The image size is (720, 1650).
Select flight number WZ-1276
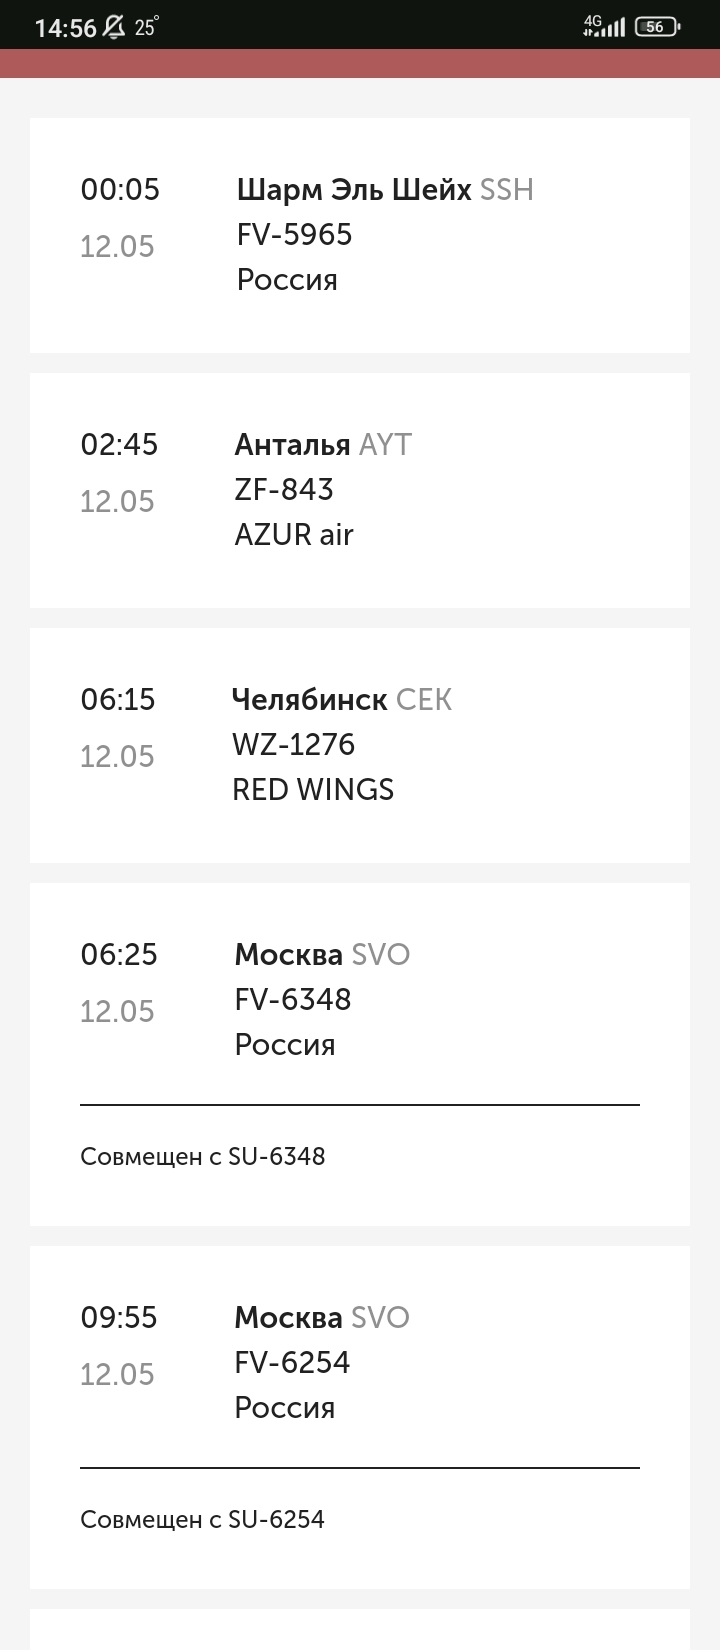(293, 745)
